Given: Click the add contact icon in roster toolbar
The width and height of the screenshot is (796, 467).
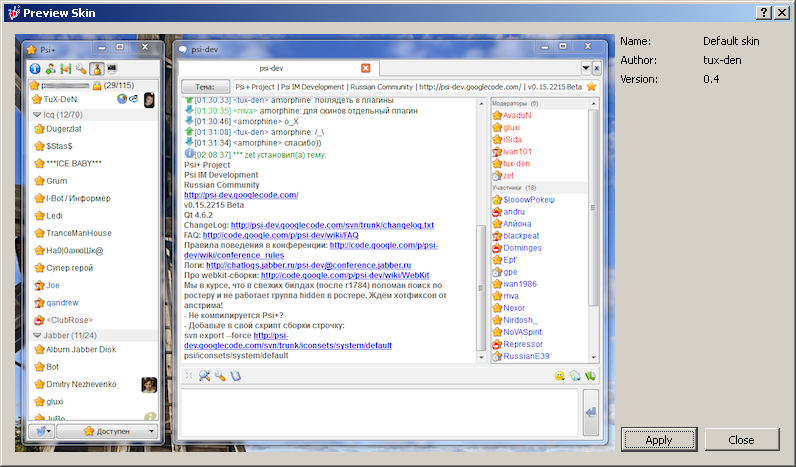Looking at the screenshot, I should (50, 69).
